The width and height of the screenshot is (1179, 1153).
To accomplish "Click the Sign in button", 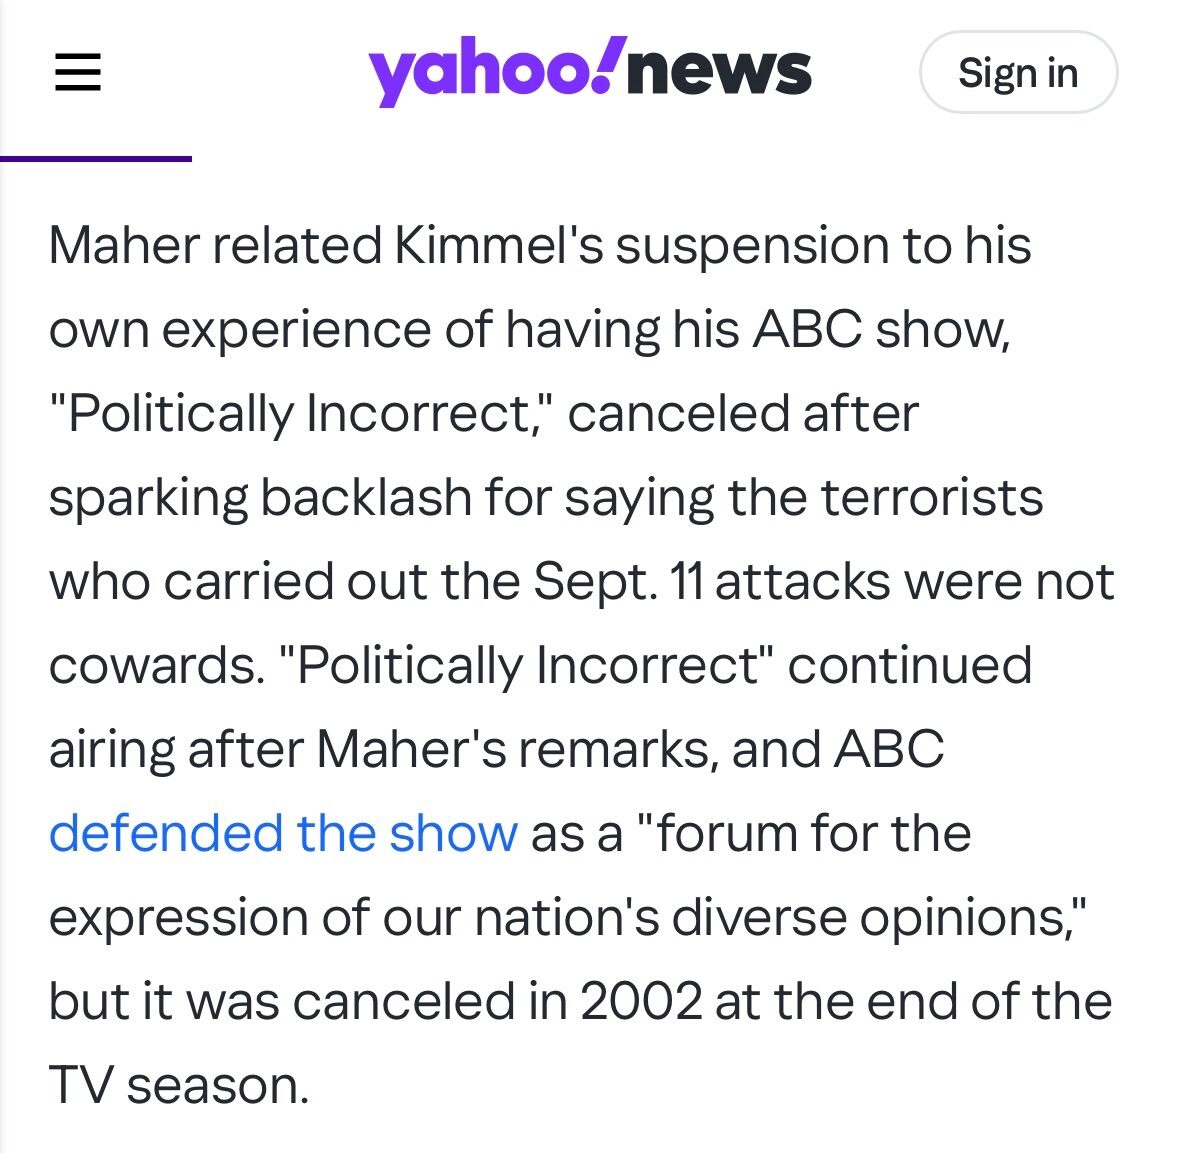I will [x=1018, y=72].
